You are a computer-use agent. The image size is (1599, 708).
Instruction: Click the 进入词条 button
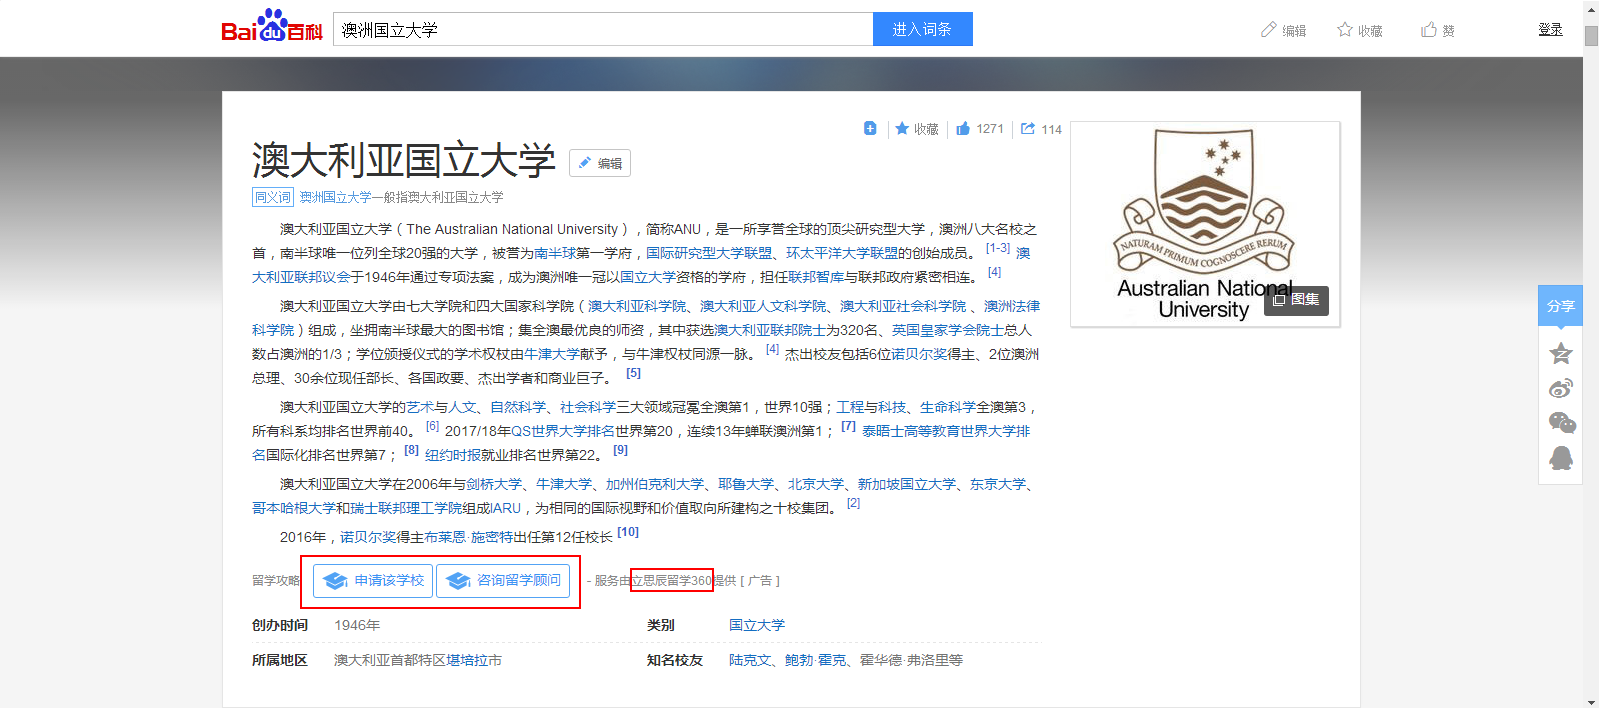click(922, 29)
